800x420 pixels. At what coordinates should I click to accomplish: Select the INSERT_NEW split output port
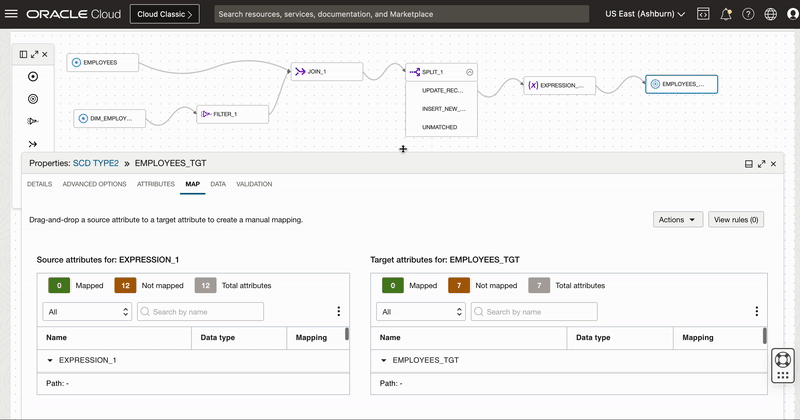441,109
